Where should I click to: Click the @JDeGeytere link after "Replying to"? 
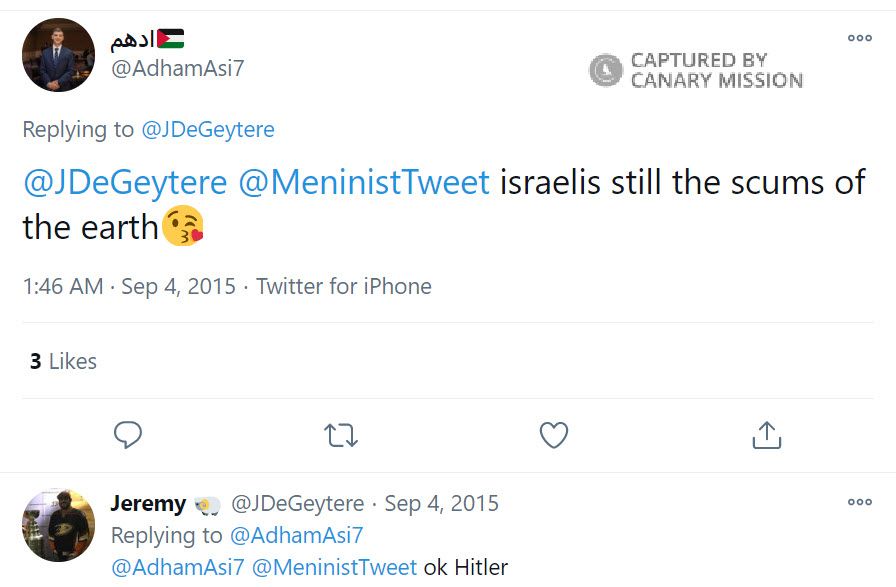pos(207,129)
